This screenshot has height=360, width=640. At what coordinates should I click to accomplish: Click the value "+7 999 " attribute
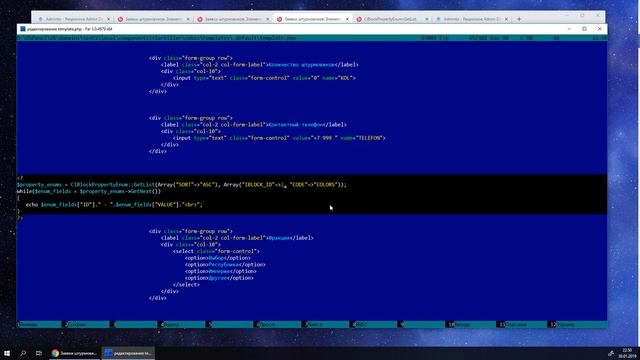[x=316, y=138]
